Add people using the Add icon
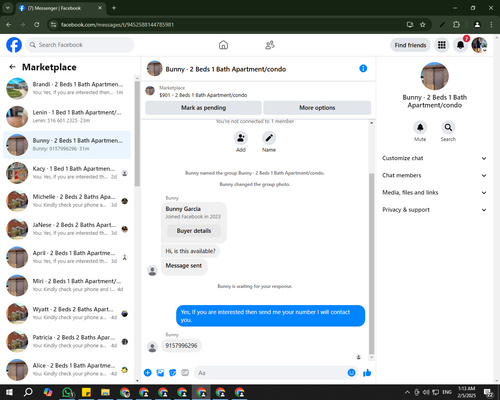500x400 pixels. pyautogui.click(x=241, y=138)
